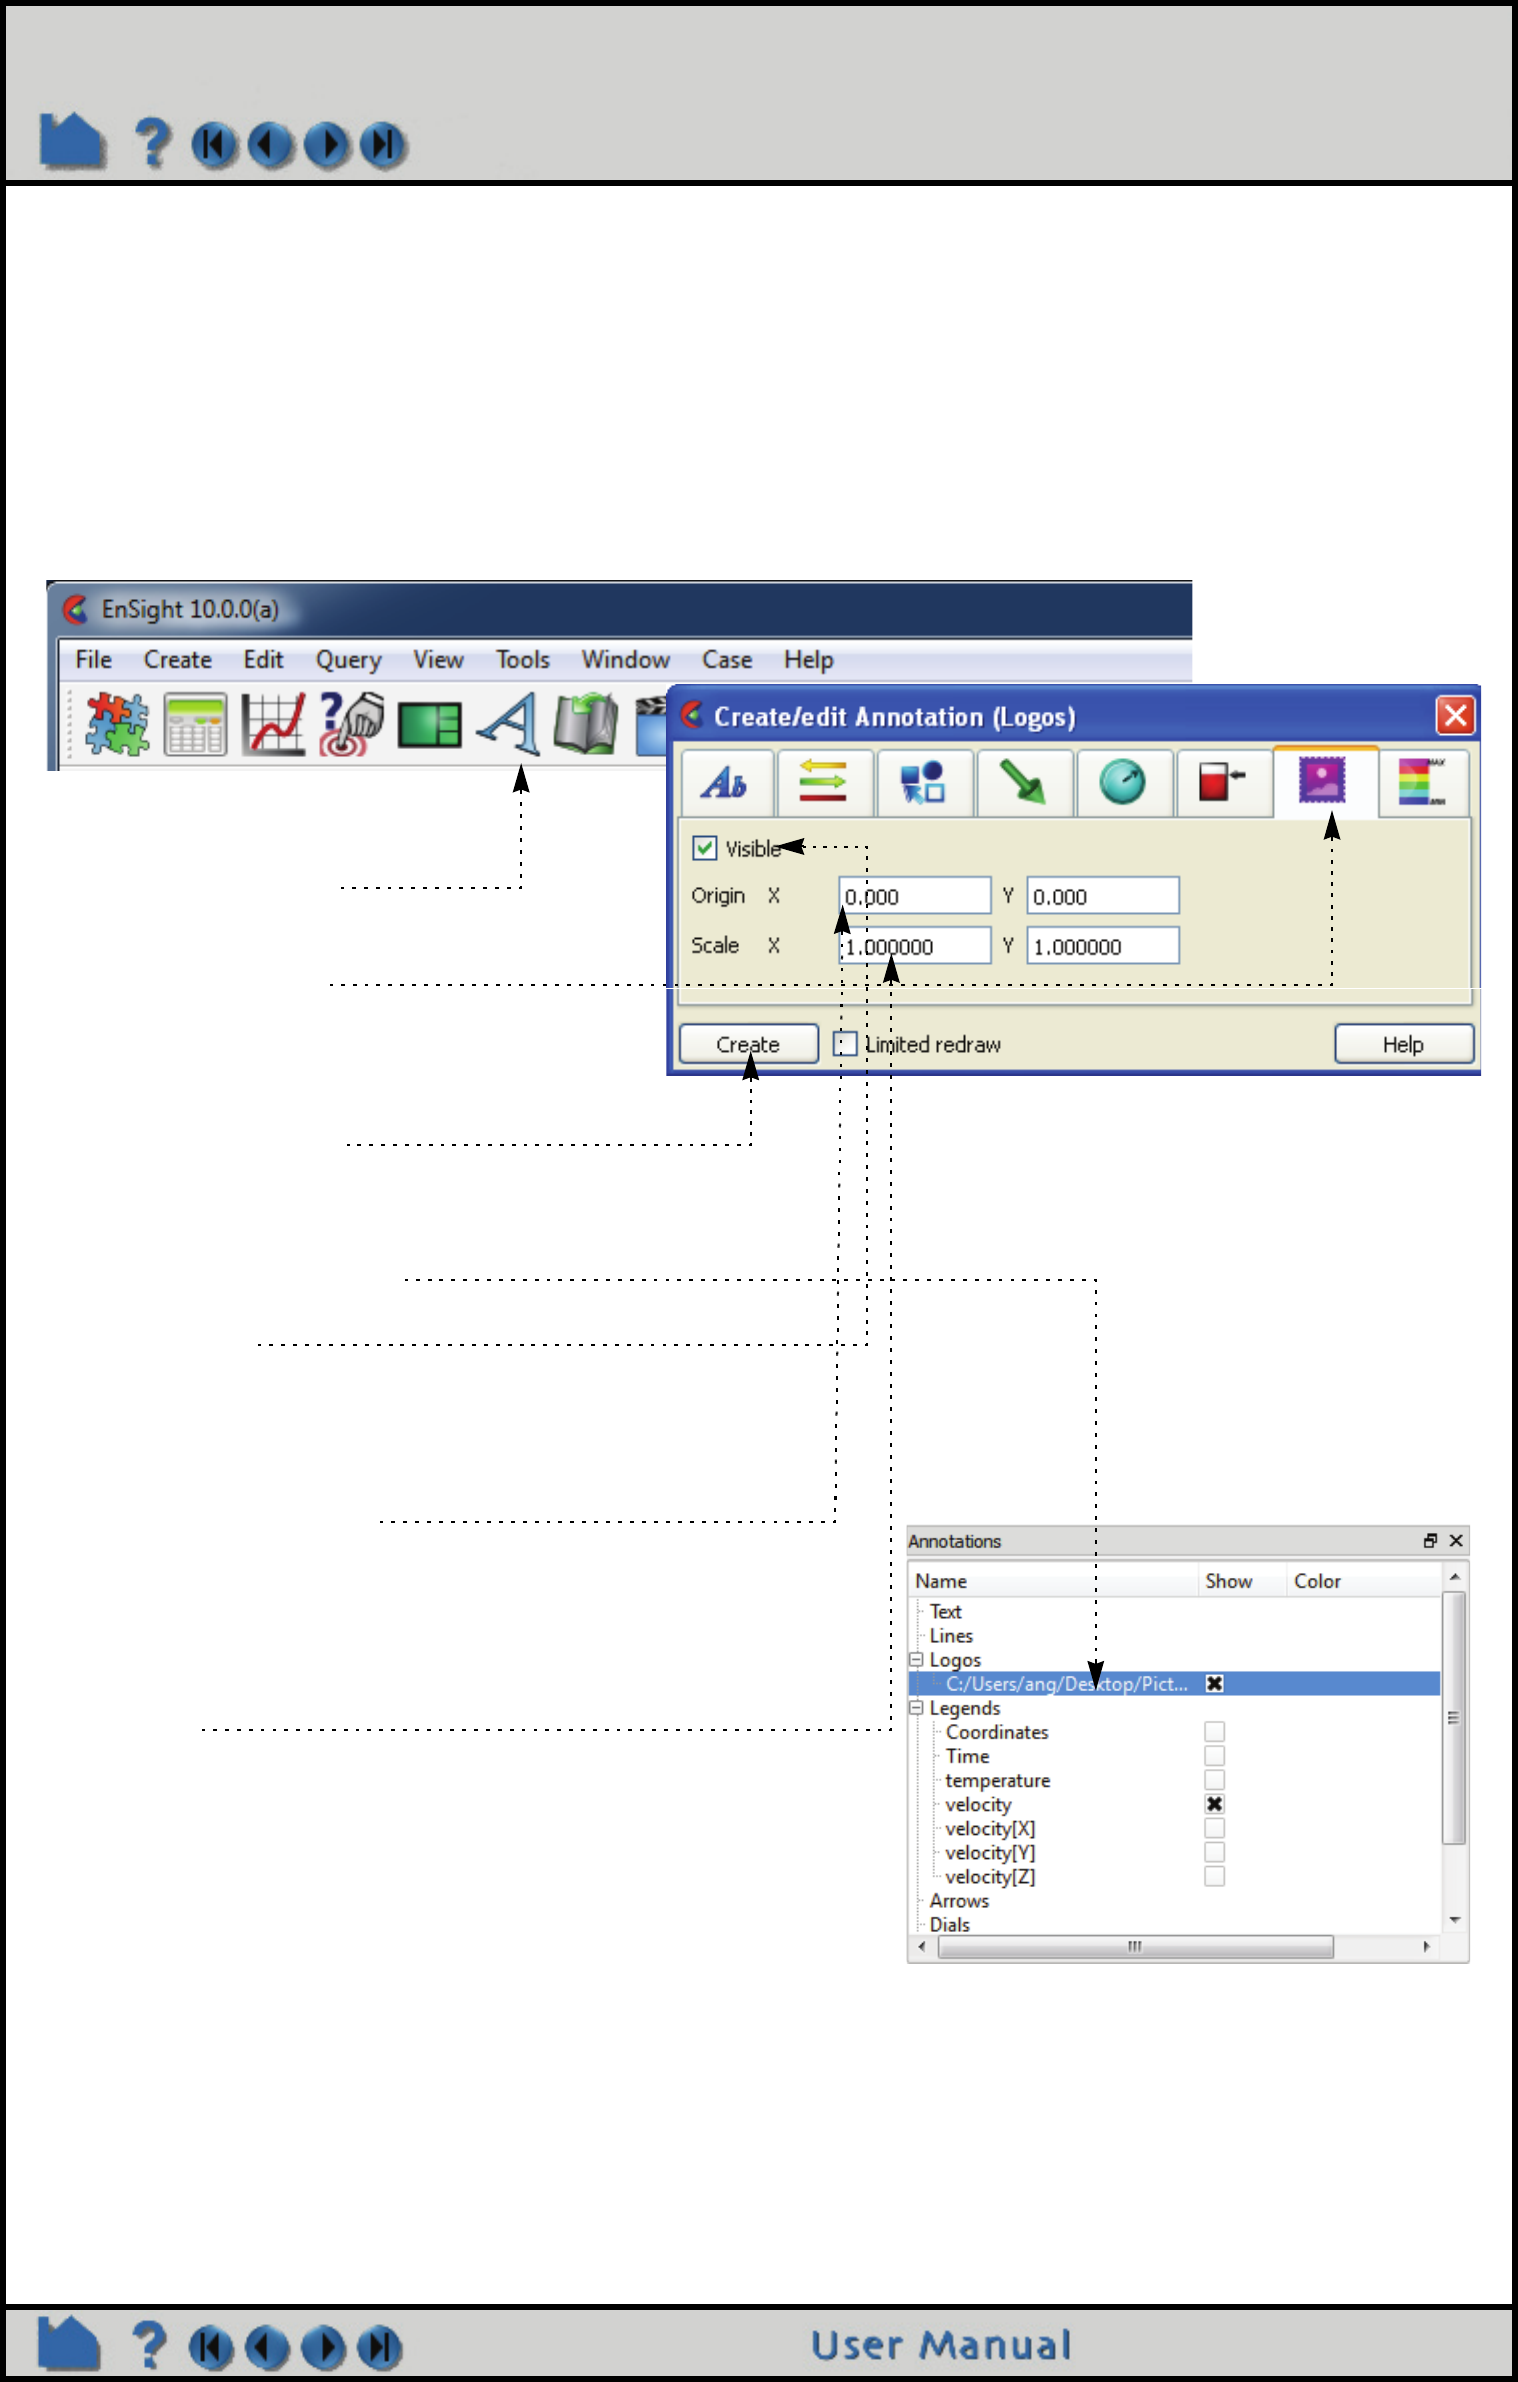Toggle the Visible checkbox
1518x2382 pixels.
click(x=705, y=848)
